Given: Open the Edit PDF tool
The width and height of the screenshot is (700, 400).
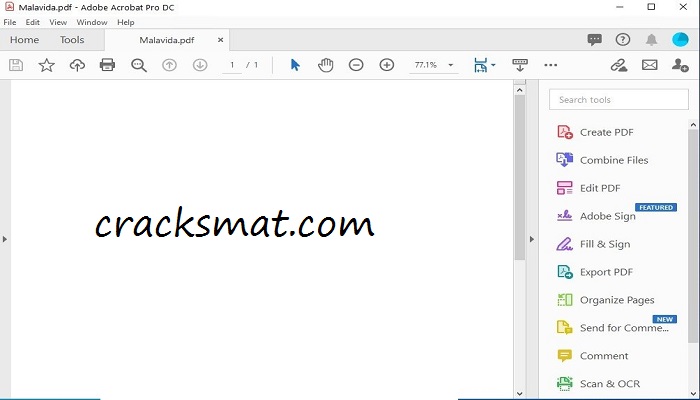Looking at the screenshot, I should coord(588,188).
